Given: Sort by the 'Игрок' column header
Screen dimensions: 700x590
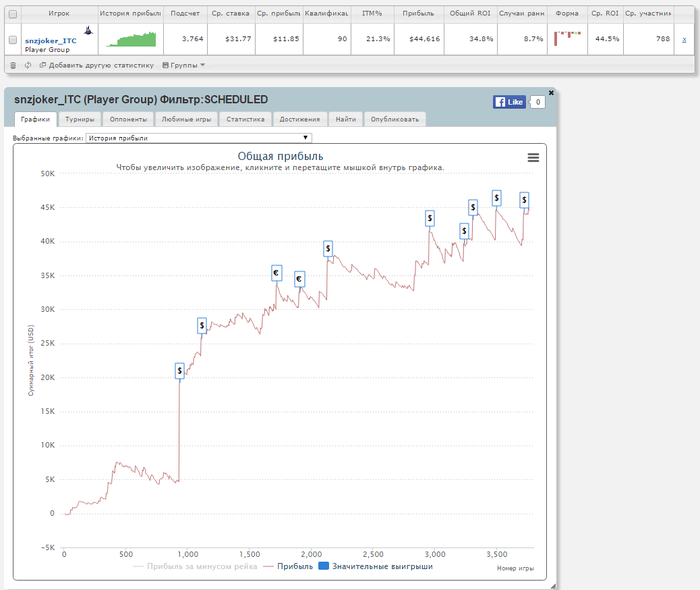Looking at the screenshot, I should [x=59, y=13].
